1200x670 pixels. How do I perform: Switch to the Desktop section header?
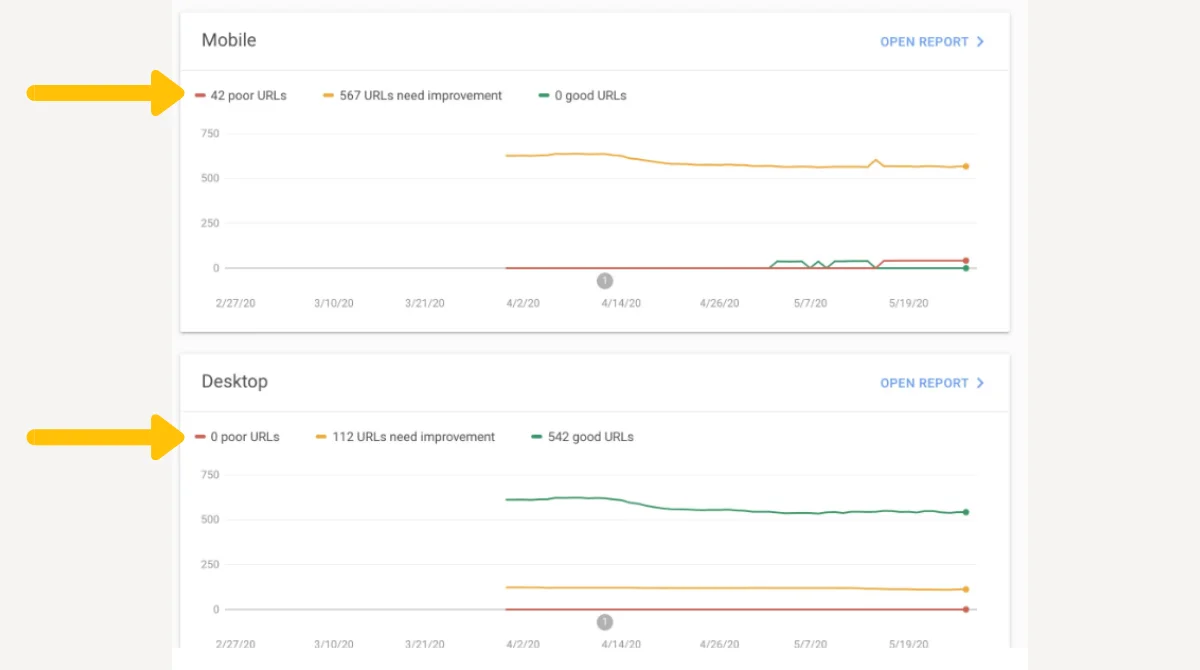(235, 381)
